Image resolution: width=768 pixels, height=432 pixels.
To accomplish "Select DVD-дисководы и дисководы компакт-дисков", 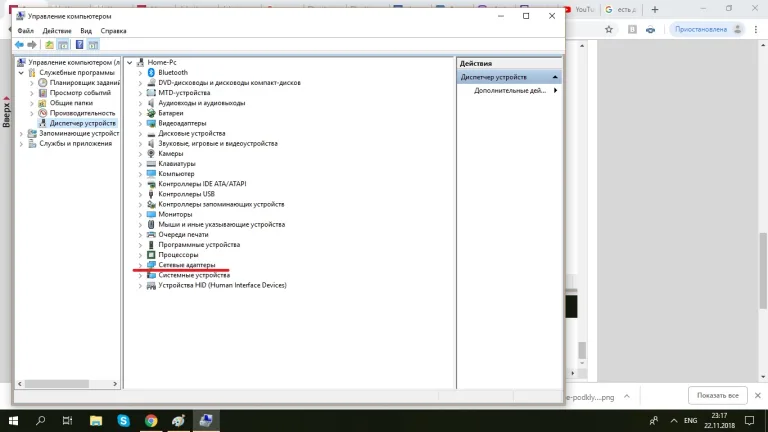I will tap(229, 83).
